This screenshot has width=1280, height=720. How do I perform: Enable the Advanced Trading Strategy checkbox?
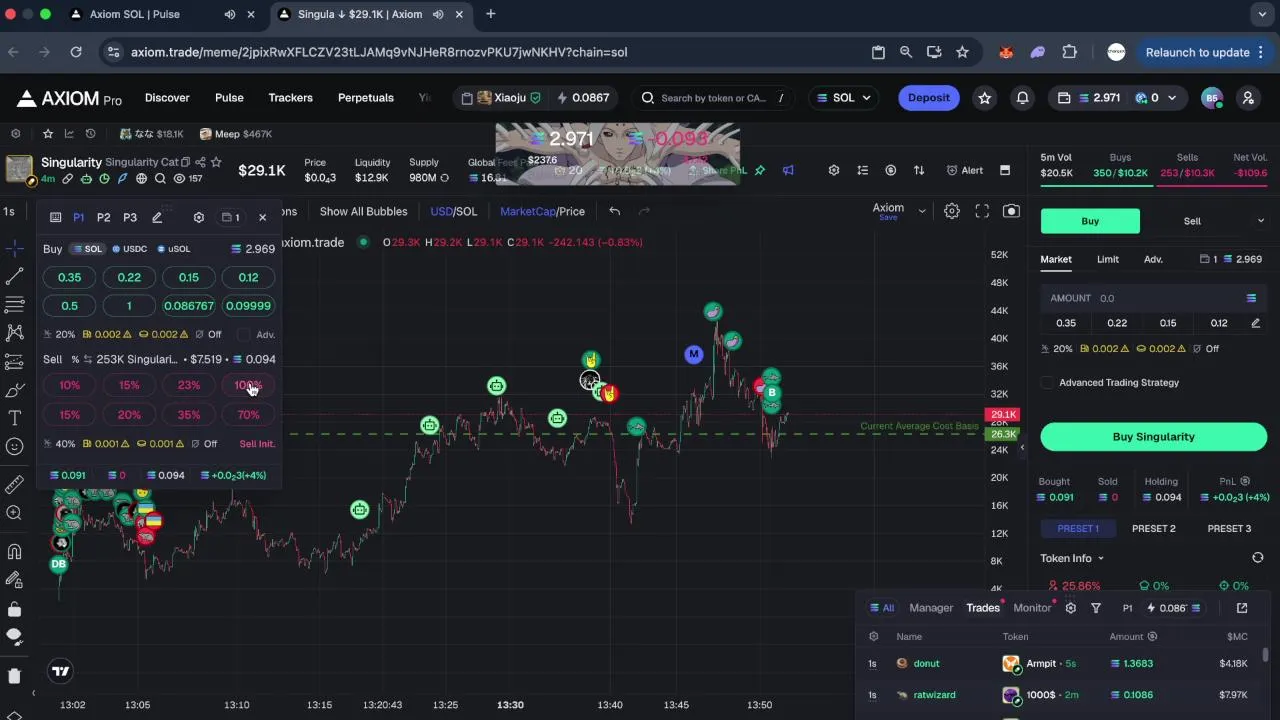click(x=1047, y=382)
